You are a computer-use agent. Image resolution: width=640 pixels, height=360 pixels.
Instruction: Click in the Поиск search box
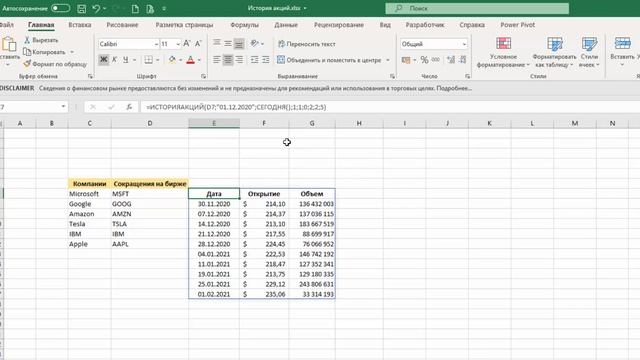(477, 8)
